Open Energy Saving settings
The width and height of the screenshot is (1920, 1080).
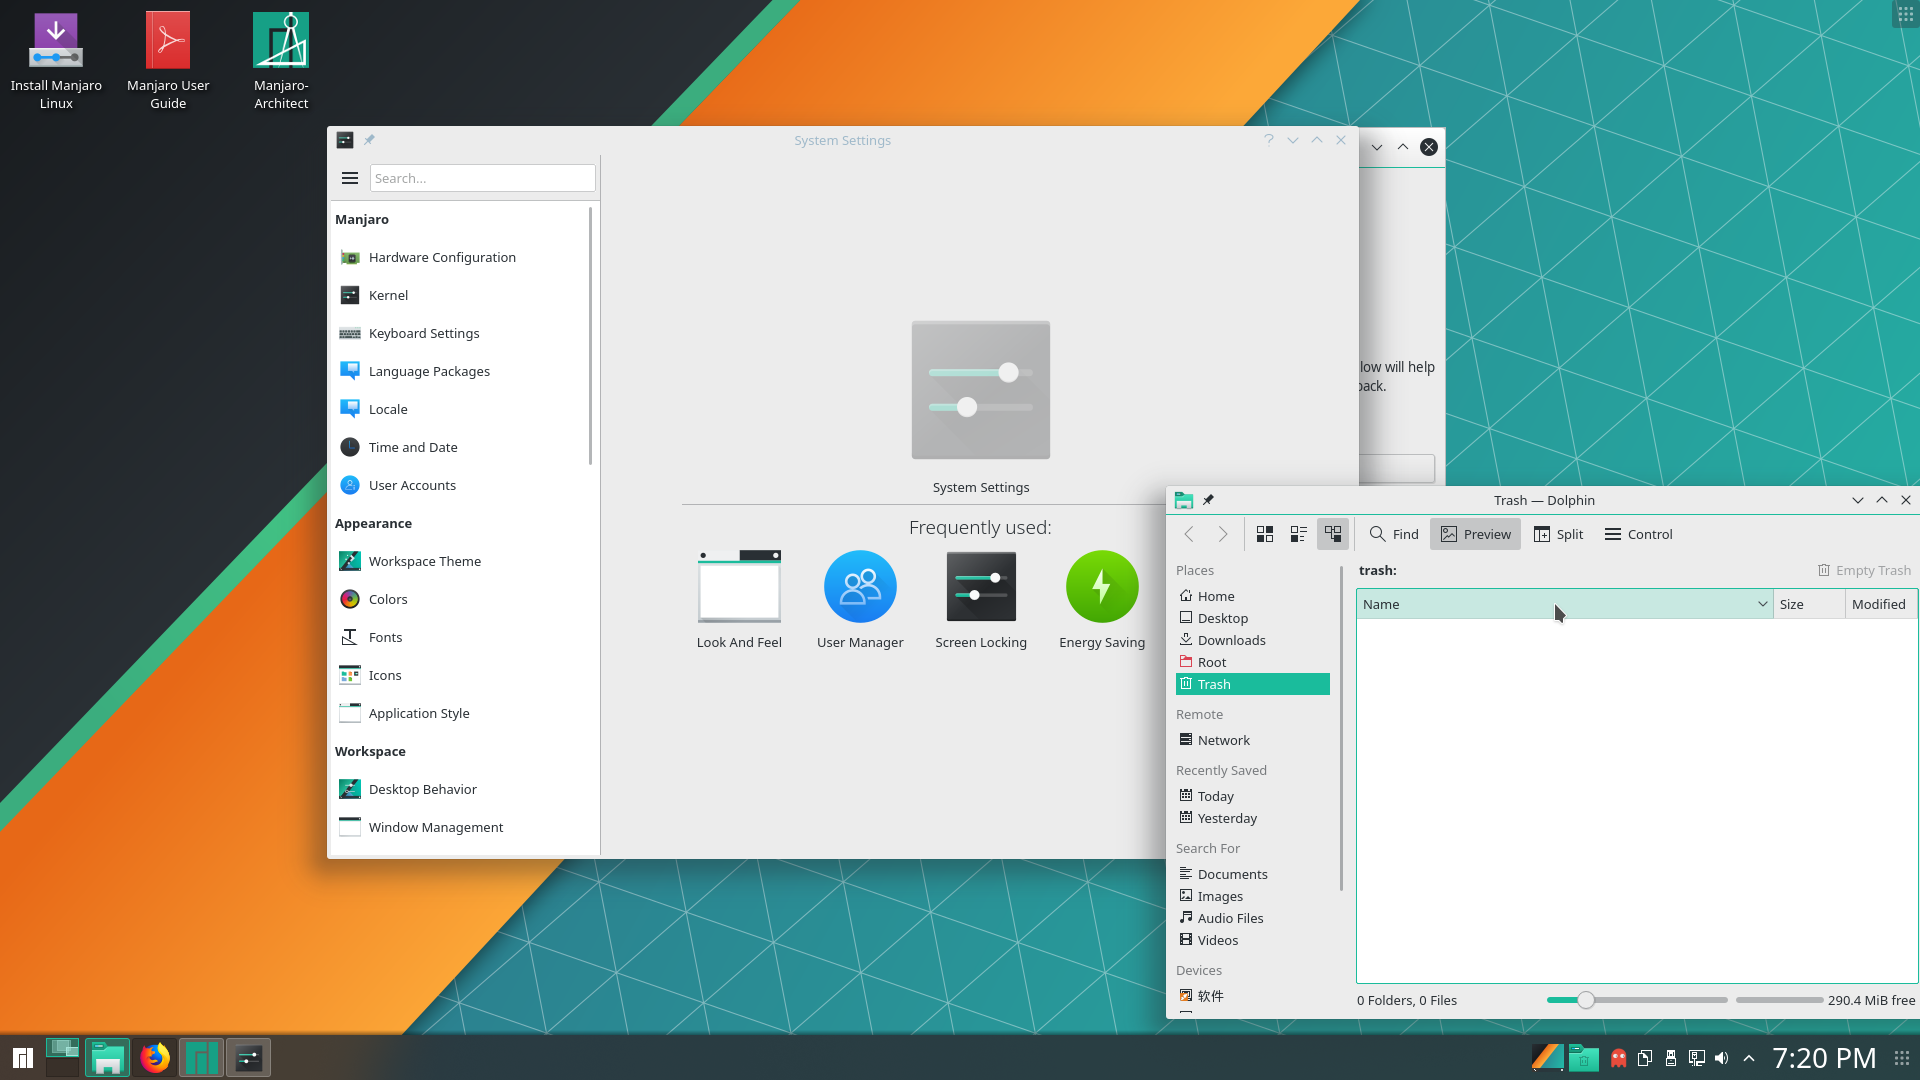click(x=1102, y=599)
